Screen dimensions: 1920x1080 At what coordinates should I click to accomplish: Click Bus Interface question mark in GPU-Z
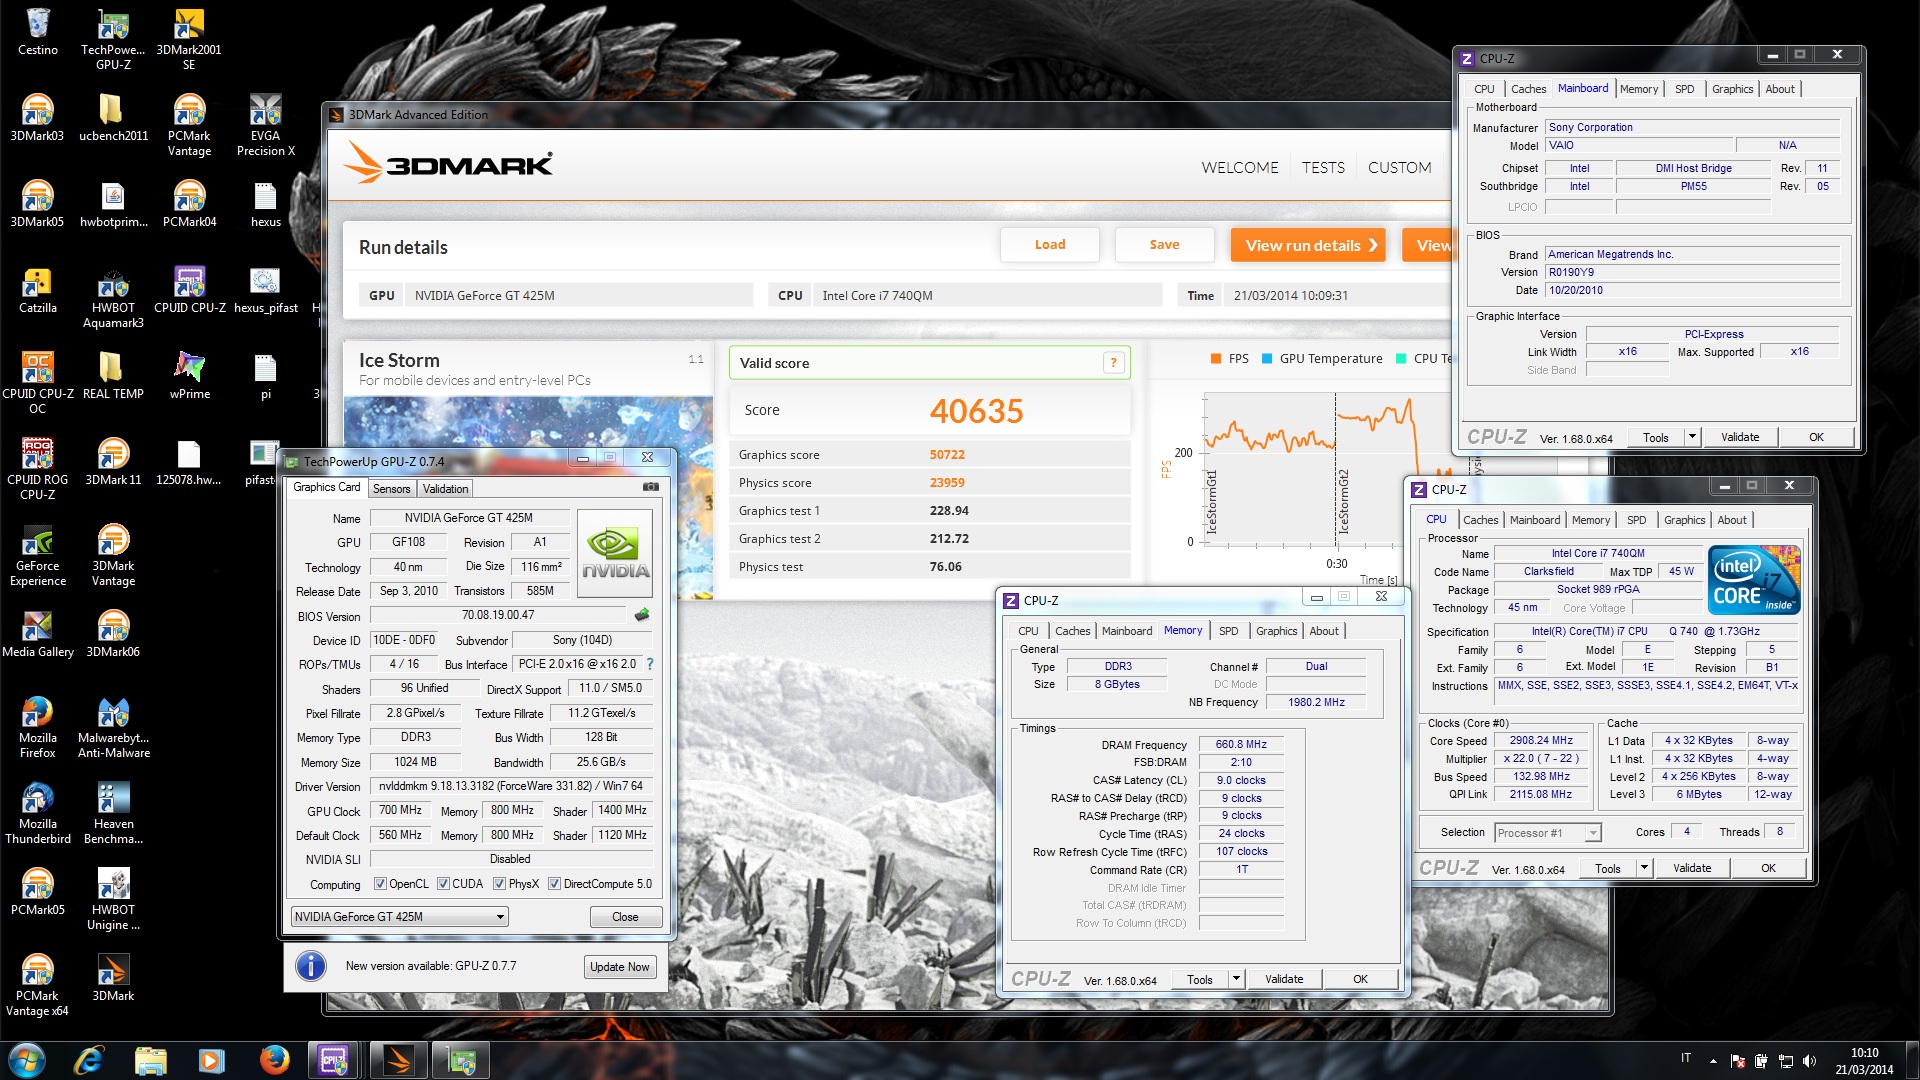650,664
